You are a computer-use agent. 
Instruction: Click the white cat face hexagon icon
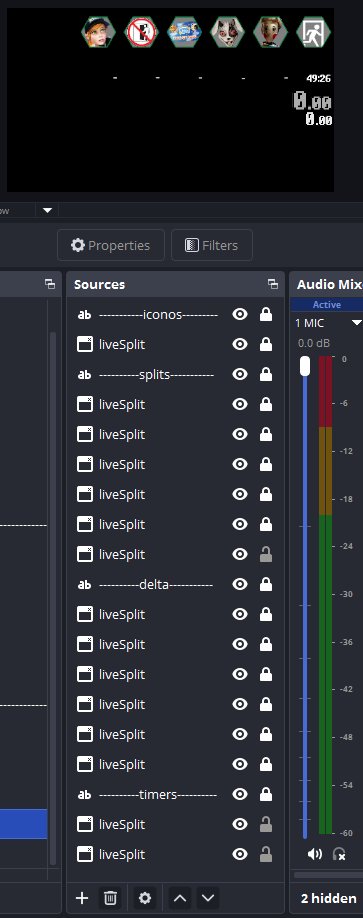click(x=227, y=32)
